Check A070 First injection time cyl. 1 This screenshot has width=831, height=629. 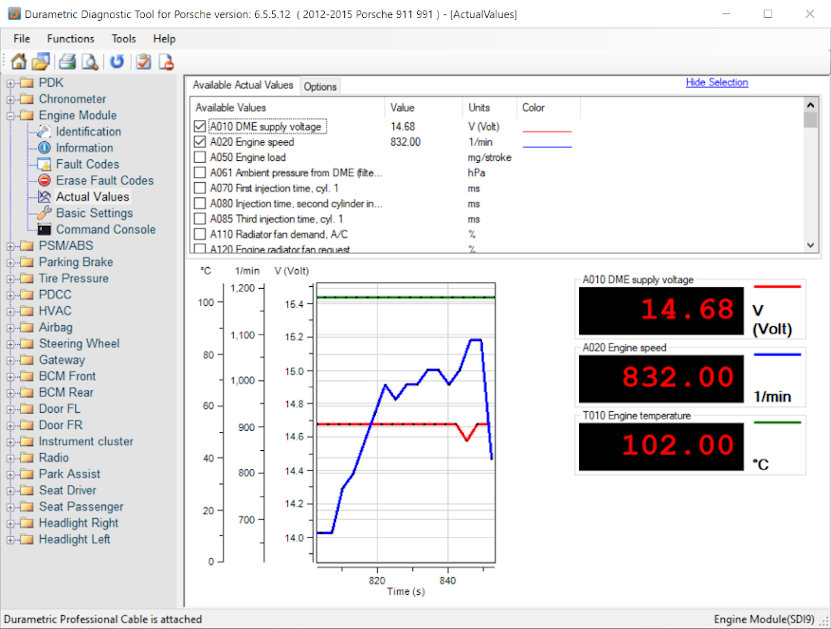[x=200, y=188]
